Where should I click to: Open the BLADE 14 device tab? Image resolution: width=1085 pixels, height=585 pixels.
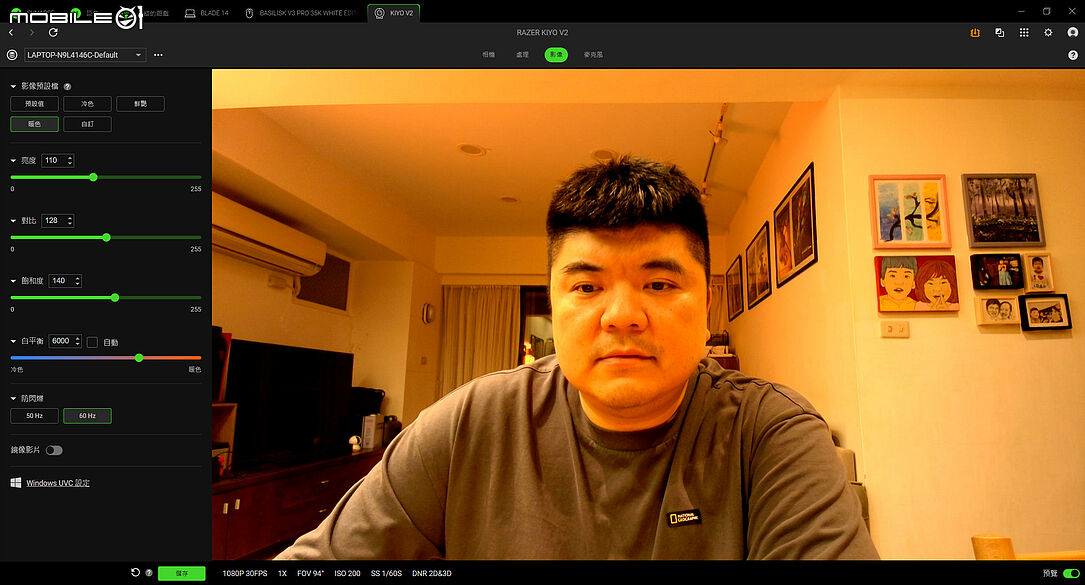(207, 13)
